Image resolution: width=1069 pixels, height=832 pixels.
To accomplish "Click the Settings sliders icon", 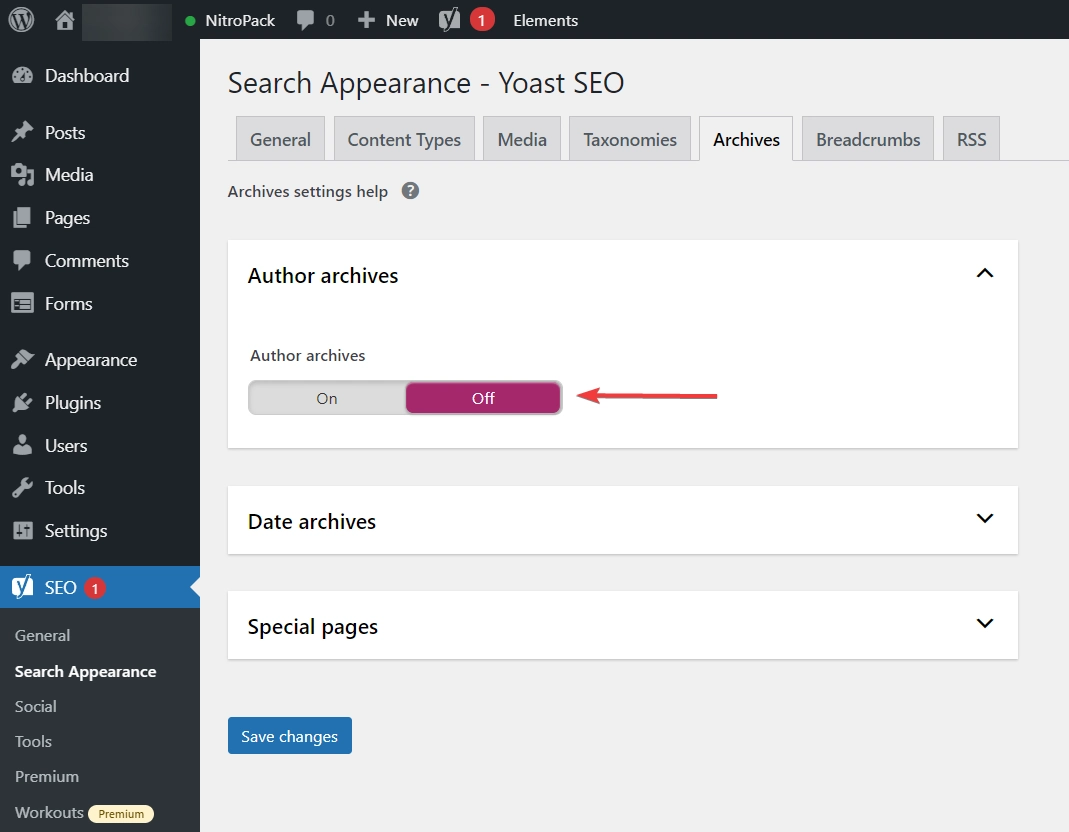I will tap(22, 531).
